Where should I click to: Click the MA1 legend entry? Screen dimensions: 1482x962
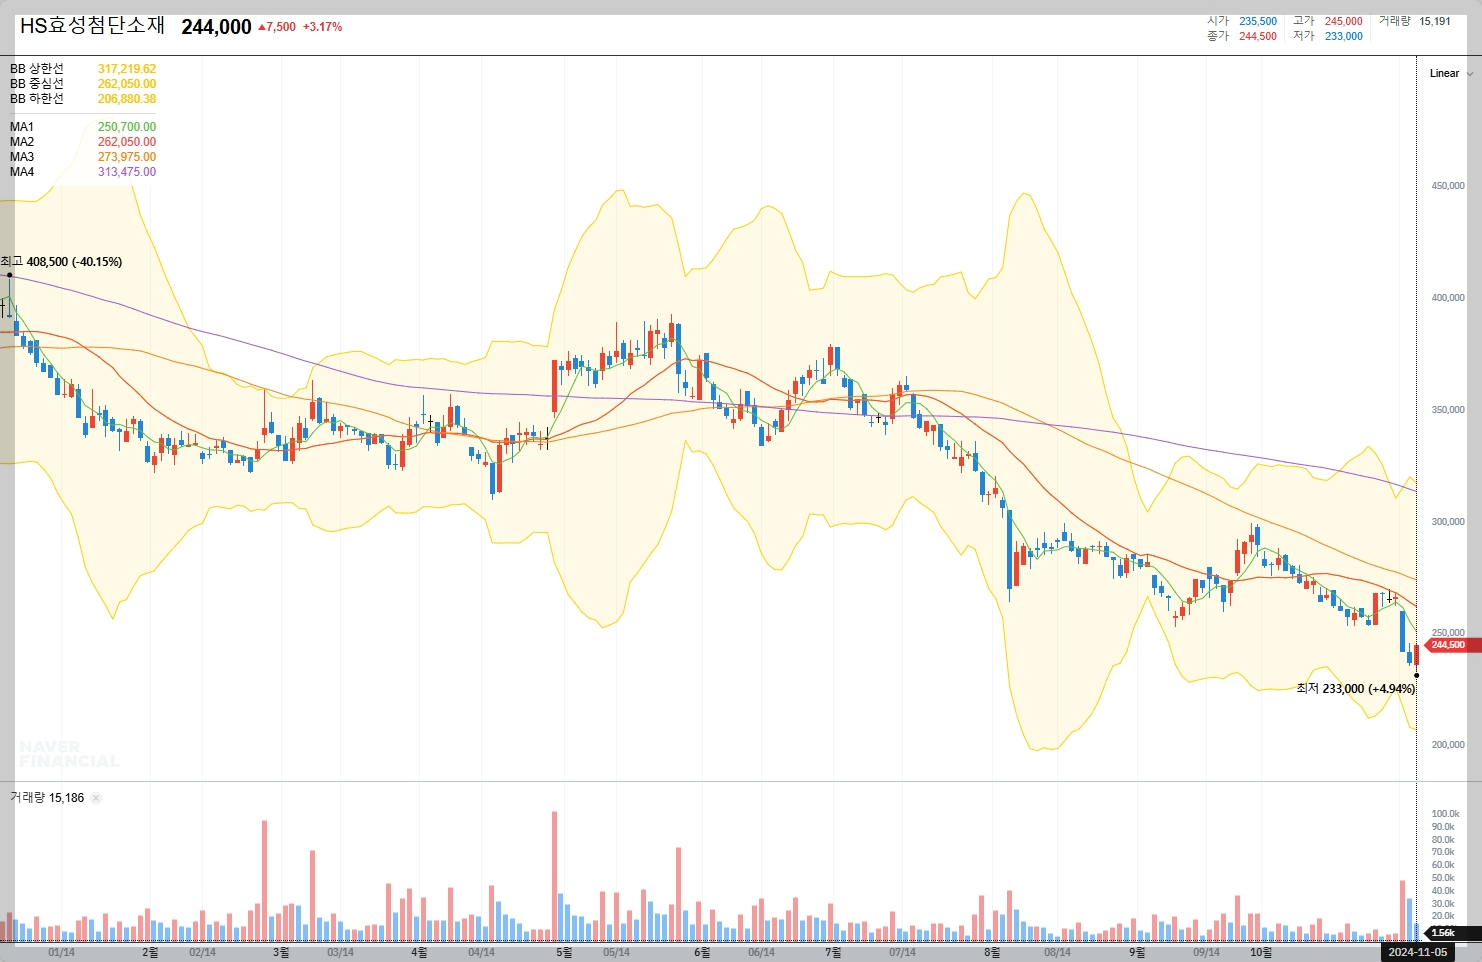[83, 127]
